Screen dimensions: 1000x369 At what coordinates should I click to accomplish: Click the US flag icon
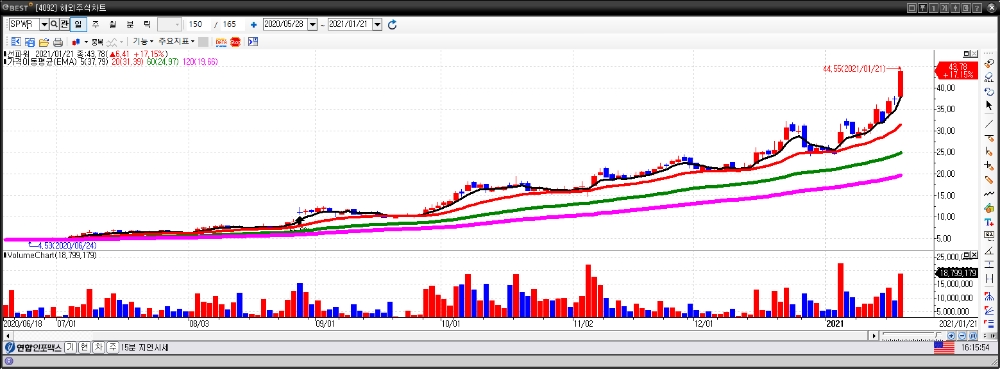click(x=944, y=347)
